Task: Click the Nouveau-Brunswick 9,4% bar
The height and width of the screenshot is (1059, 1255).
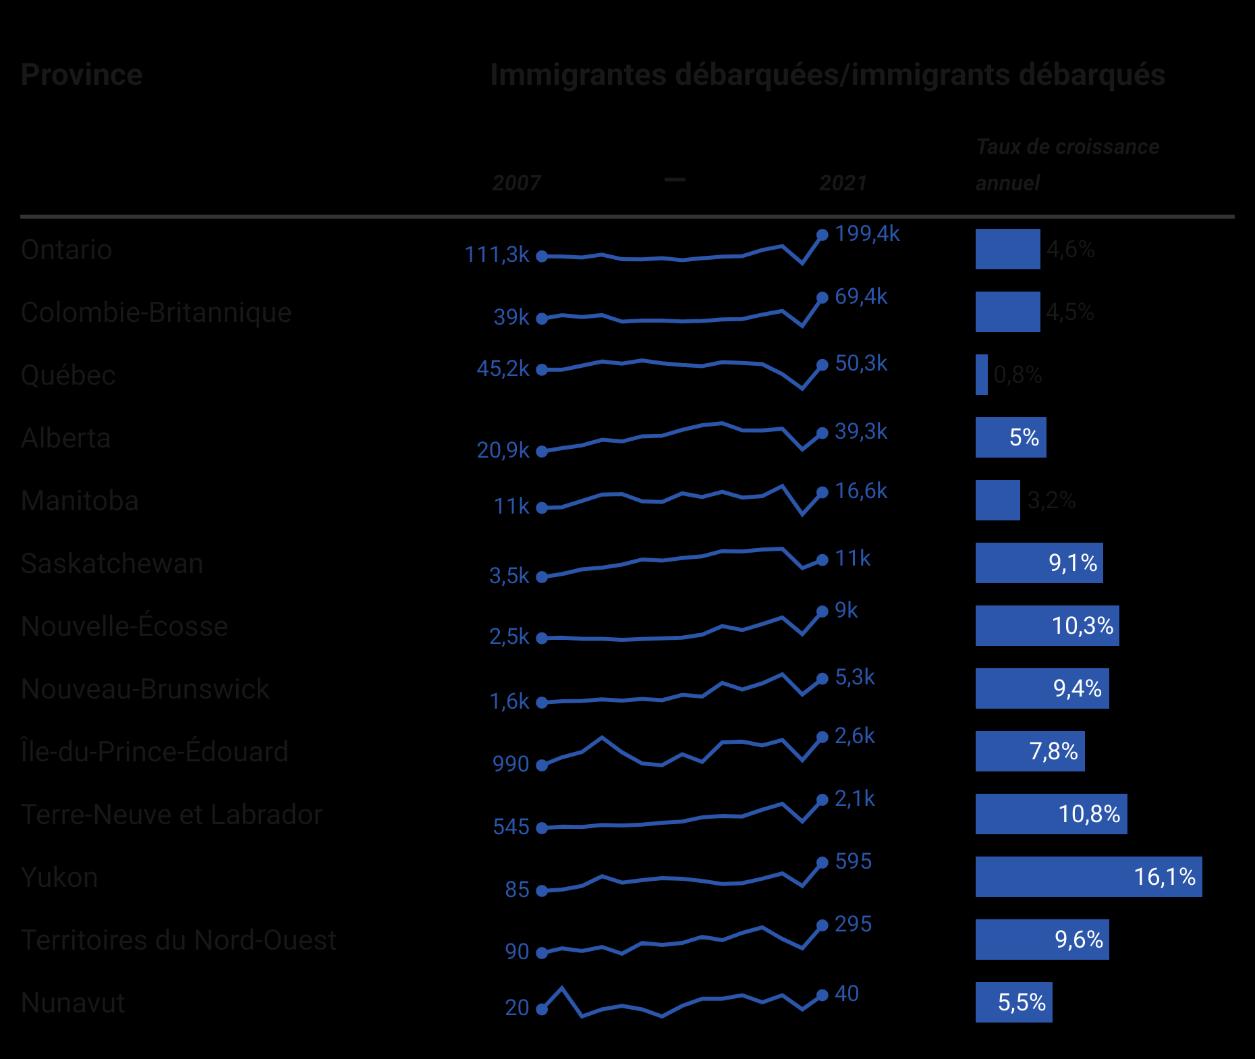Action: [x=1042, y=689]
